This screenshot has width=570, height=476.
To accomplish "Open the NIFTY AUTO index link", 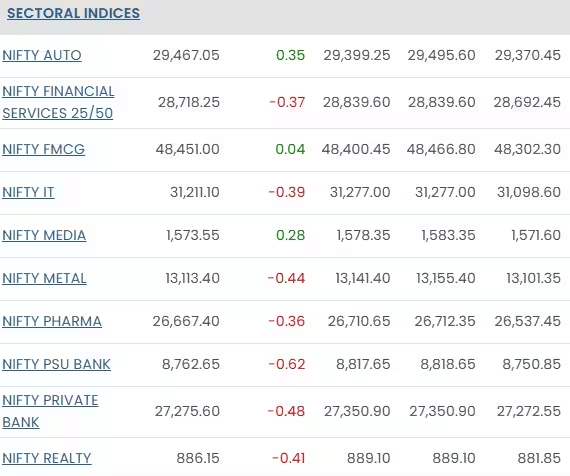I will point(42,55).
